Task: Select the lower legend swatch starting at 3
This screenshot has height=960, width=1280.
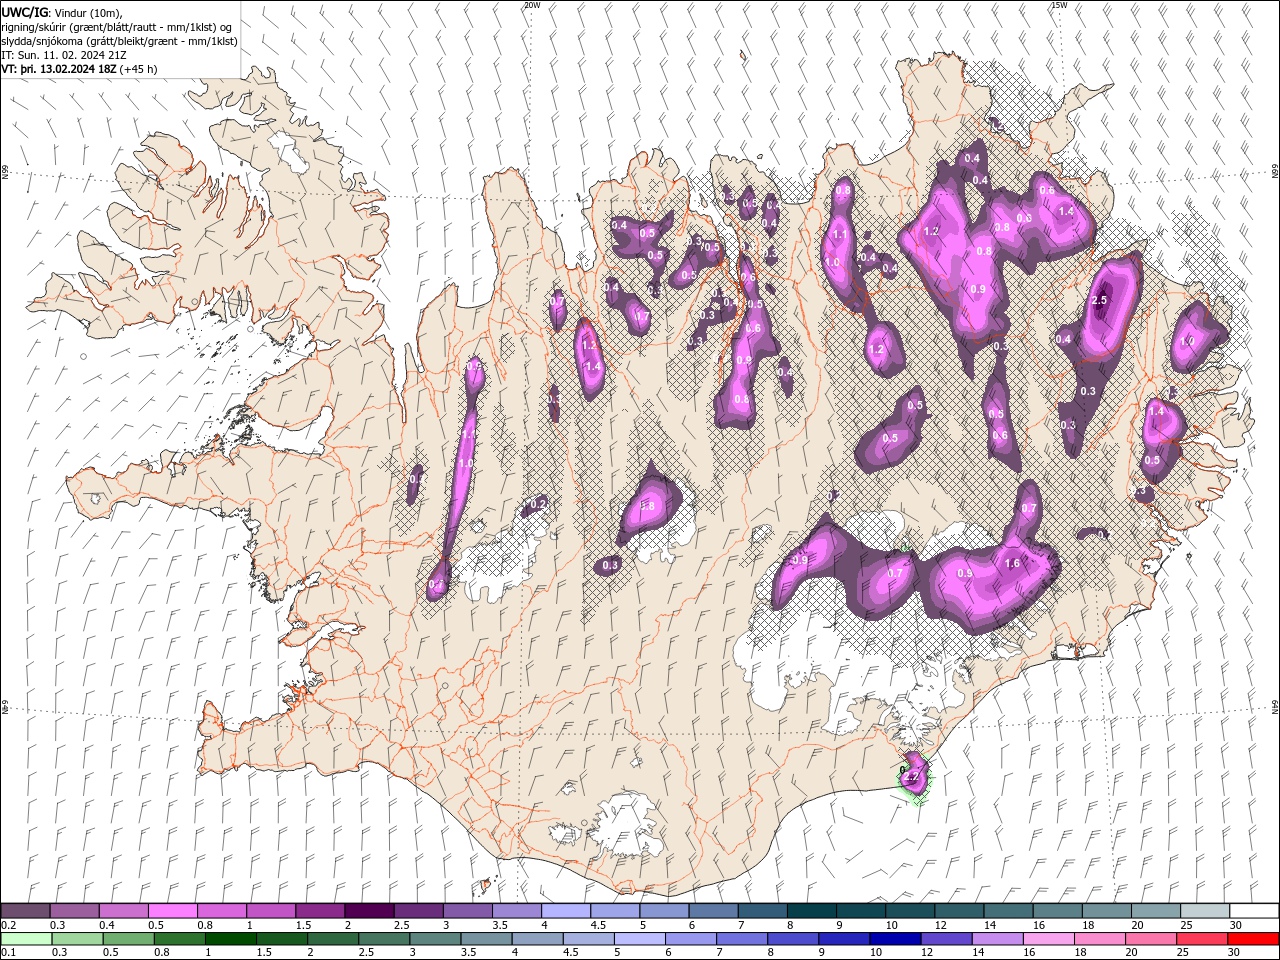Action: coord(435,939)
